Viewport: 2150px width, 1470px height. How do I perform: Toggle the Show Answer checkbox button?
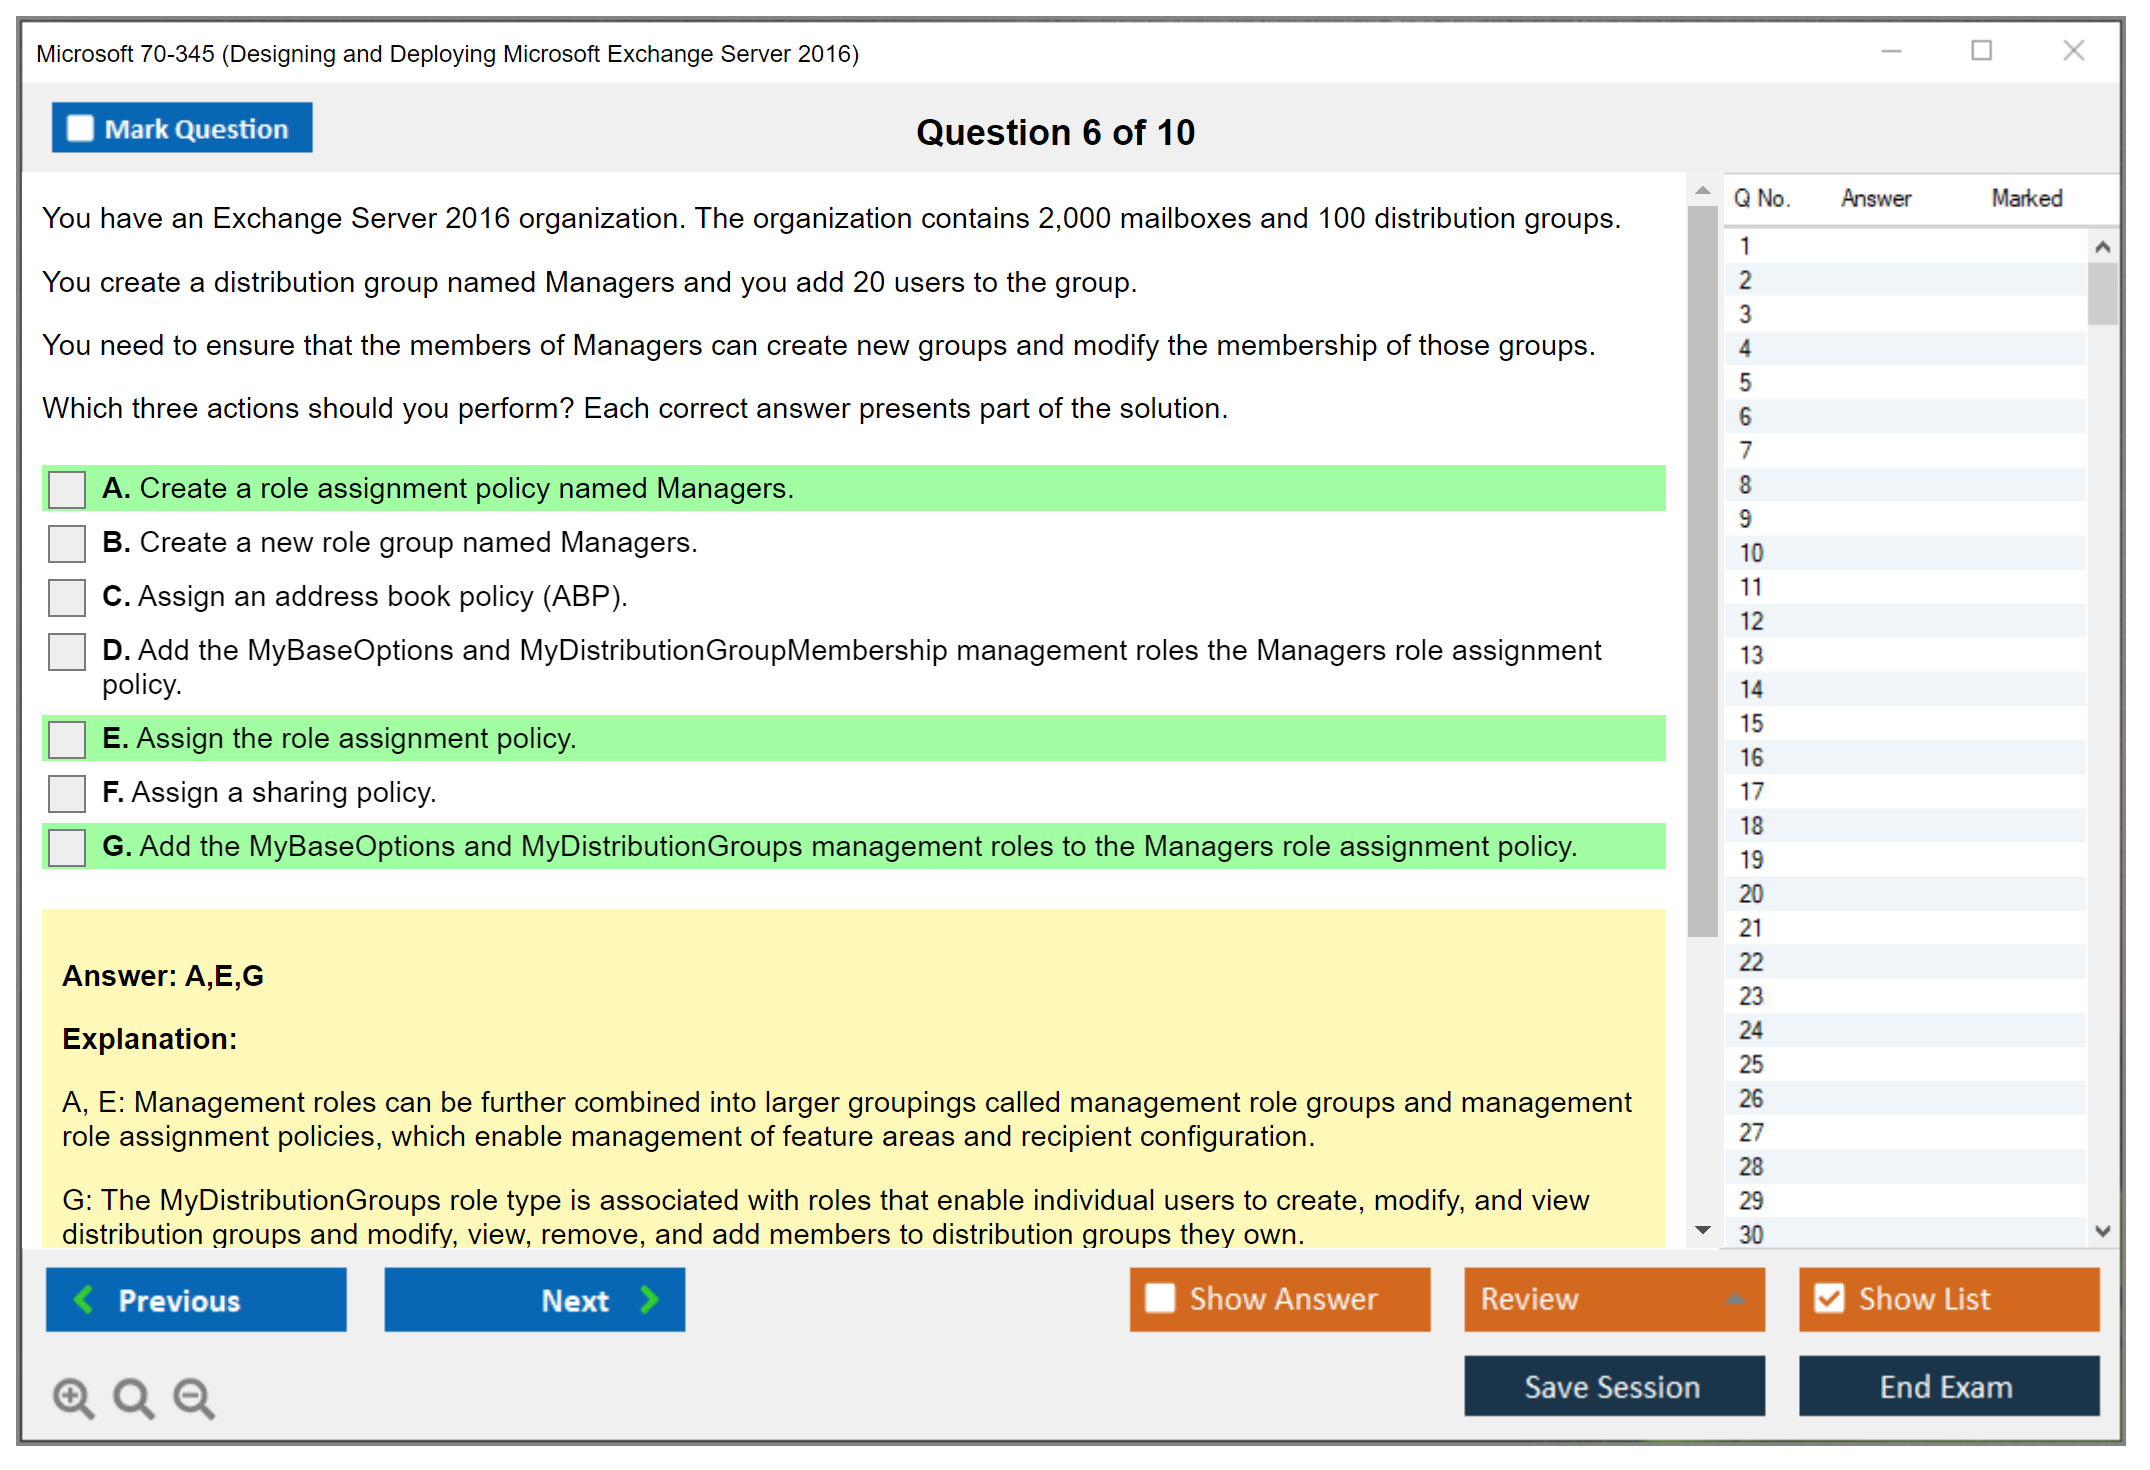click(1160, 1298)
